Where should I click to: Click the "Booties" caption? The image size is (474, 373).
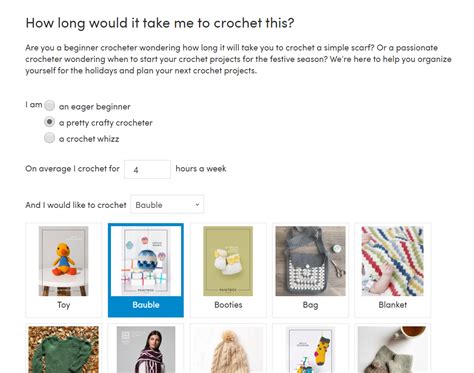point(228,305)
